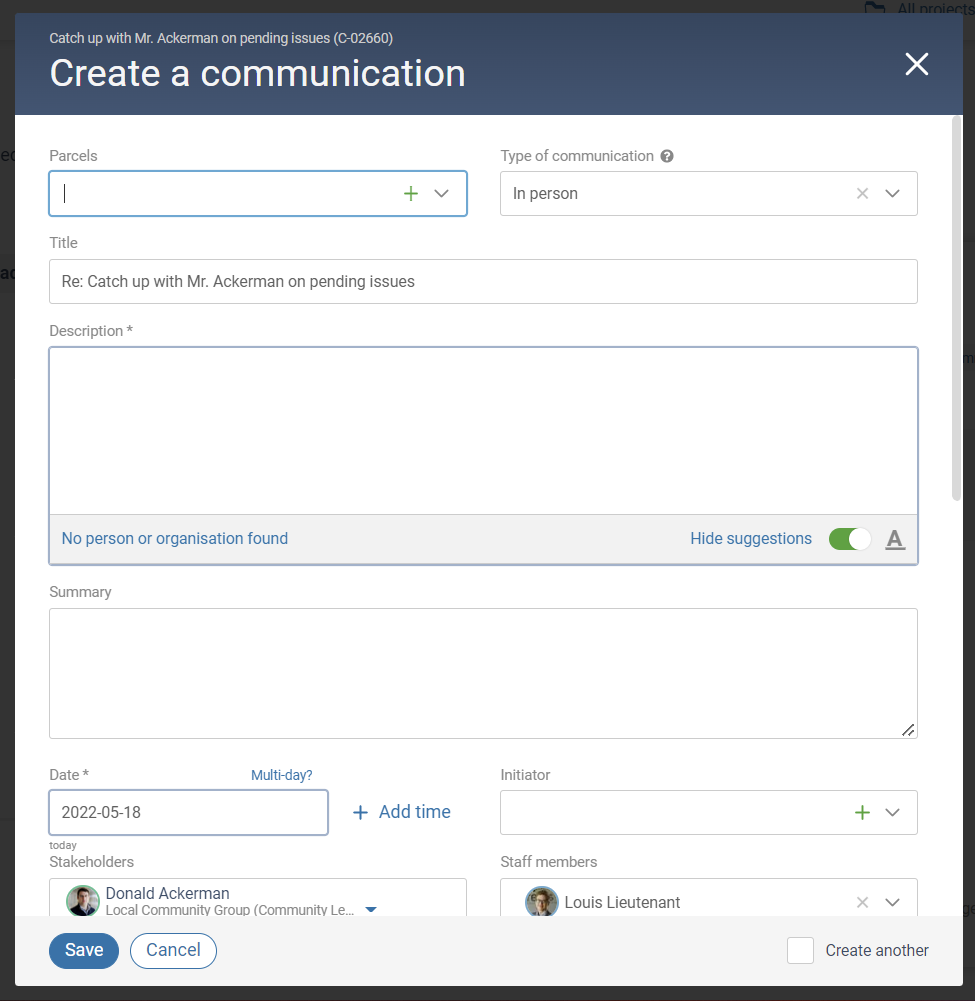Remove Louis Lieutenant from Staff members

coord(862,902)
